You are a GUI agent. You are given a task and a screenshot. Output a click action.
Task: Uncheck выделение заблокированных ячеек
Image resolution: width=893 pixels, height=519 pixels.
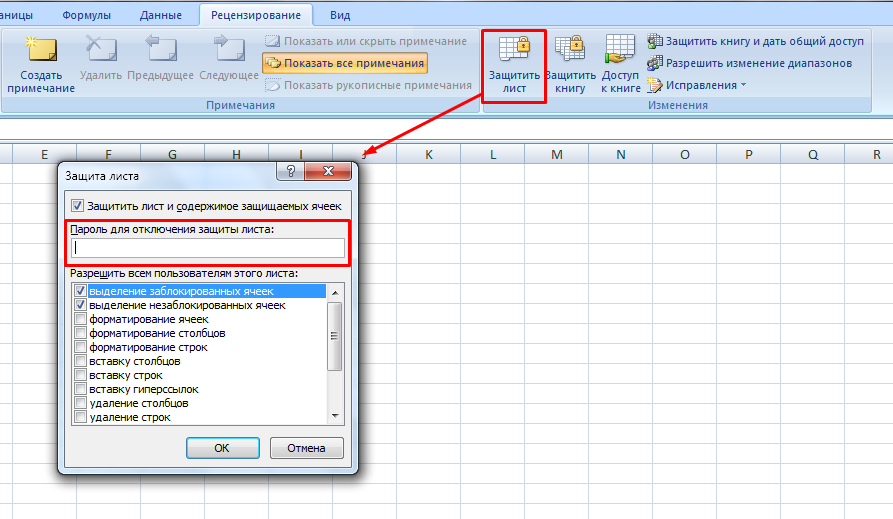point(80,291)
